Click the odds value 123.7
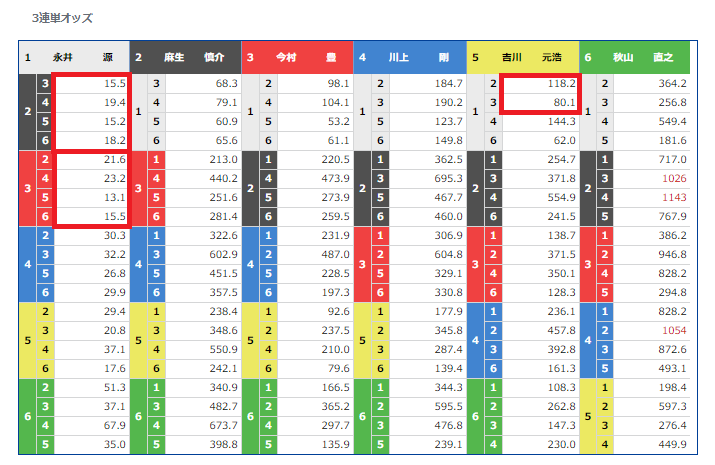715x465 pixels. pos(449,122)
